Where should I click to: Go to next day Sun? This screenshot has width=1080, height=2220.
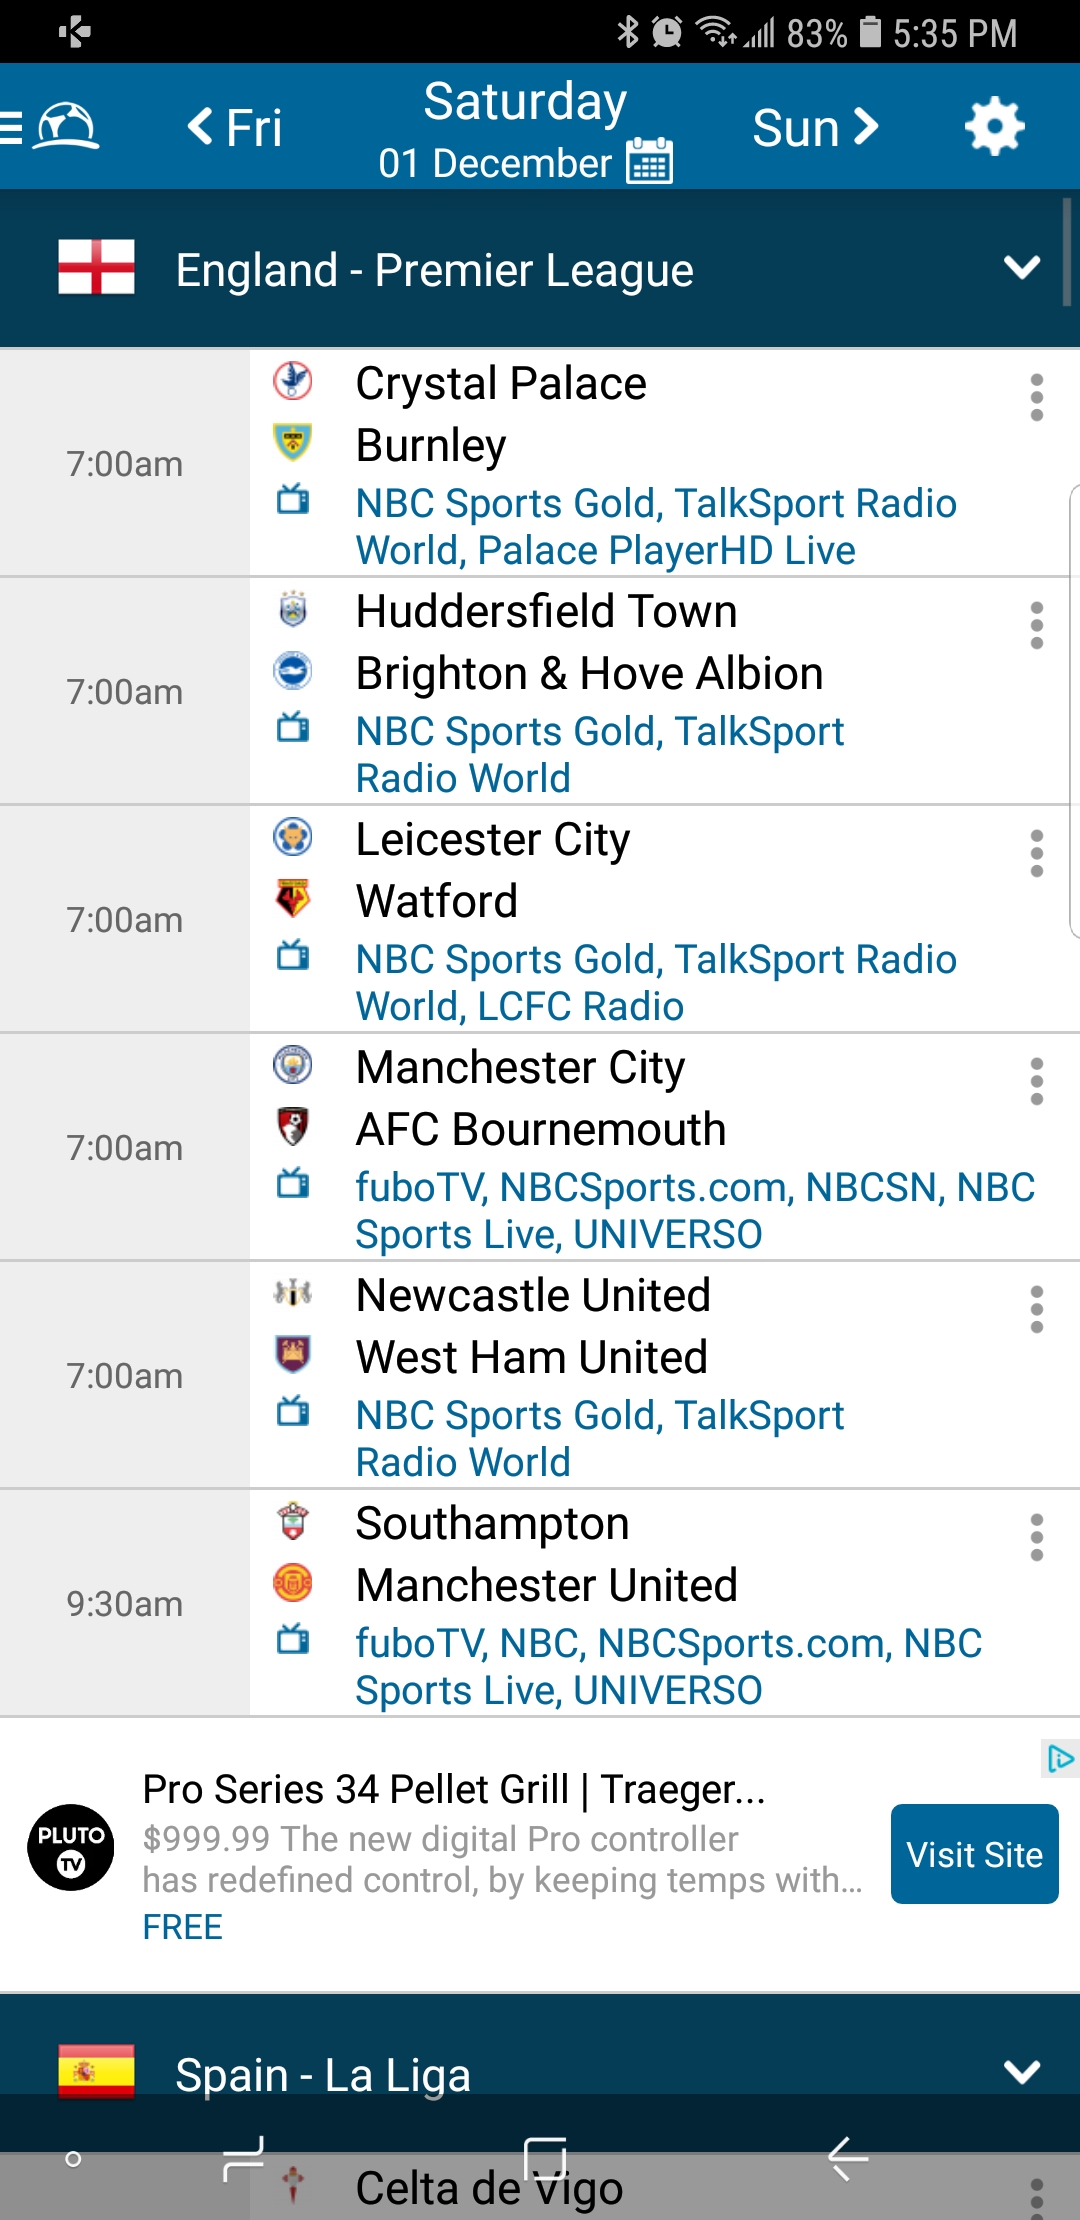(815, 127)
